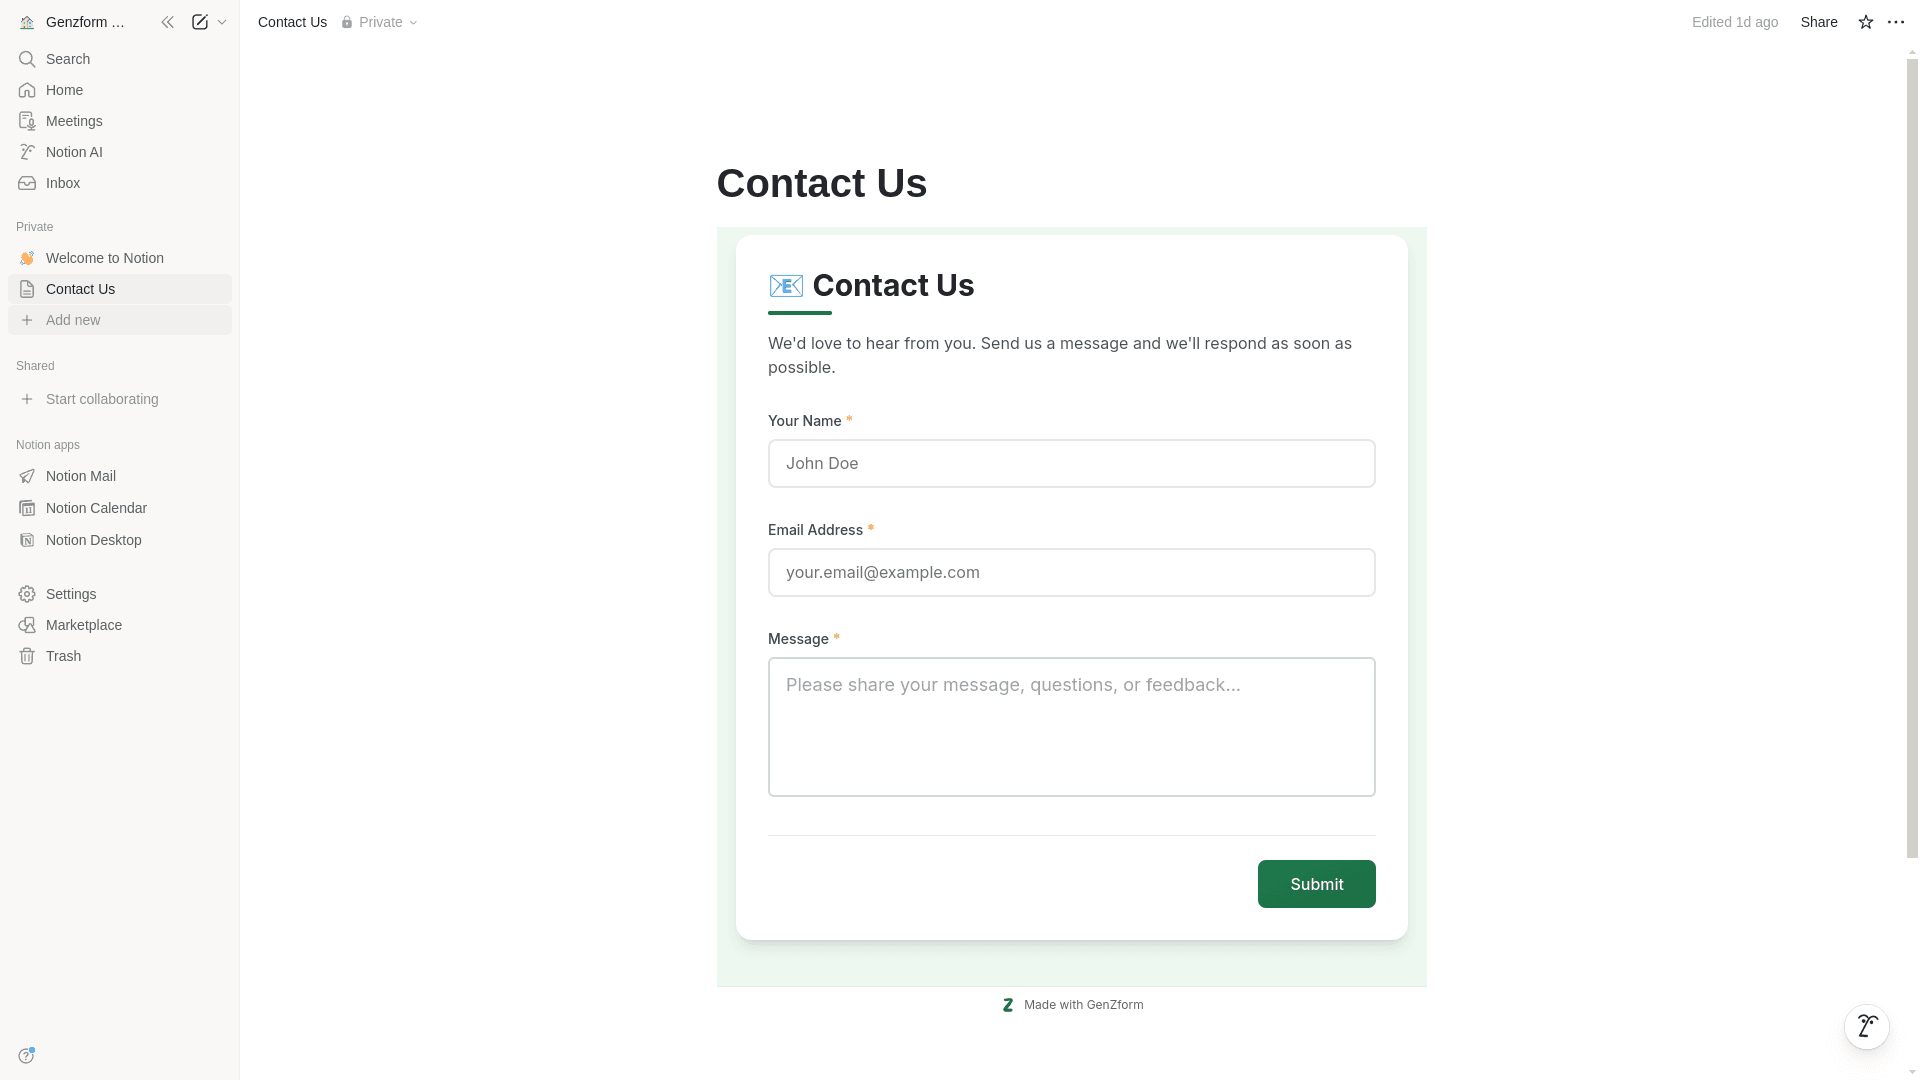This screenshot has height=1080, width=1920.
Task: Click the Submit button on the form
Action: click(x=1316, y=884)
